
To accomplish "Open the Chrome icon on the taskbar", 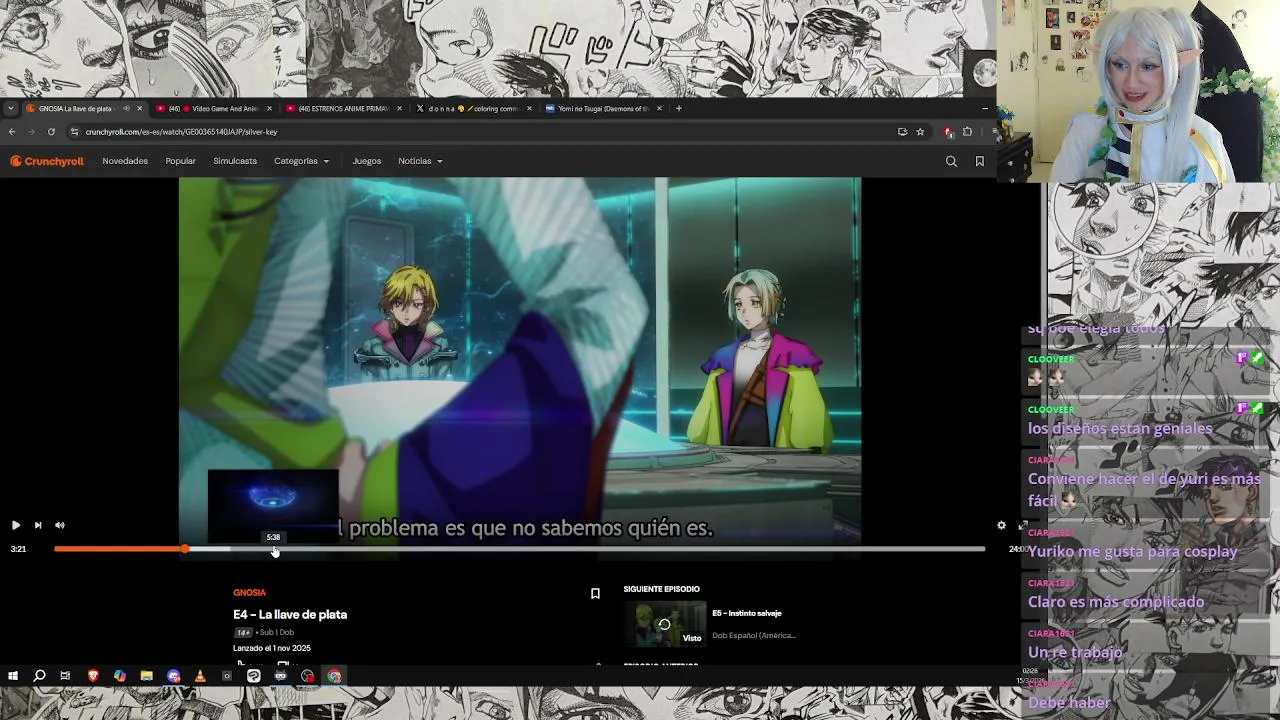I will pyautogui.click(x=334, y=676).
